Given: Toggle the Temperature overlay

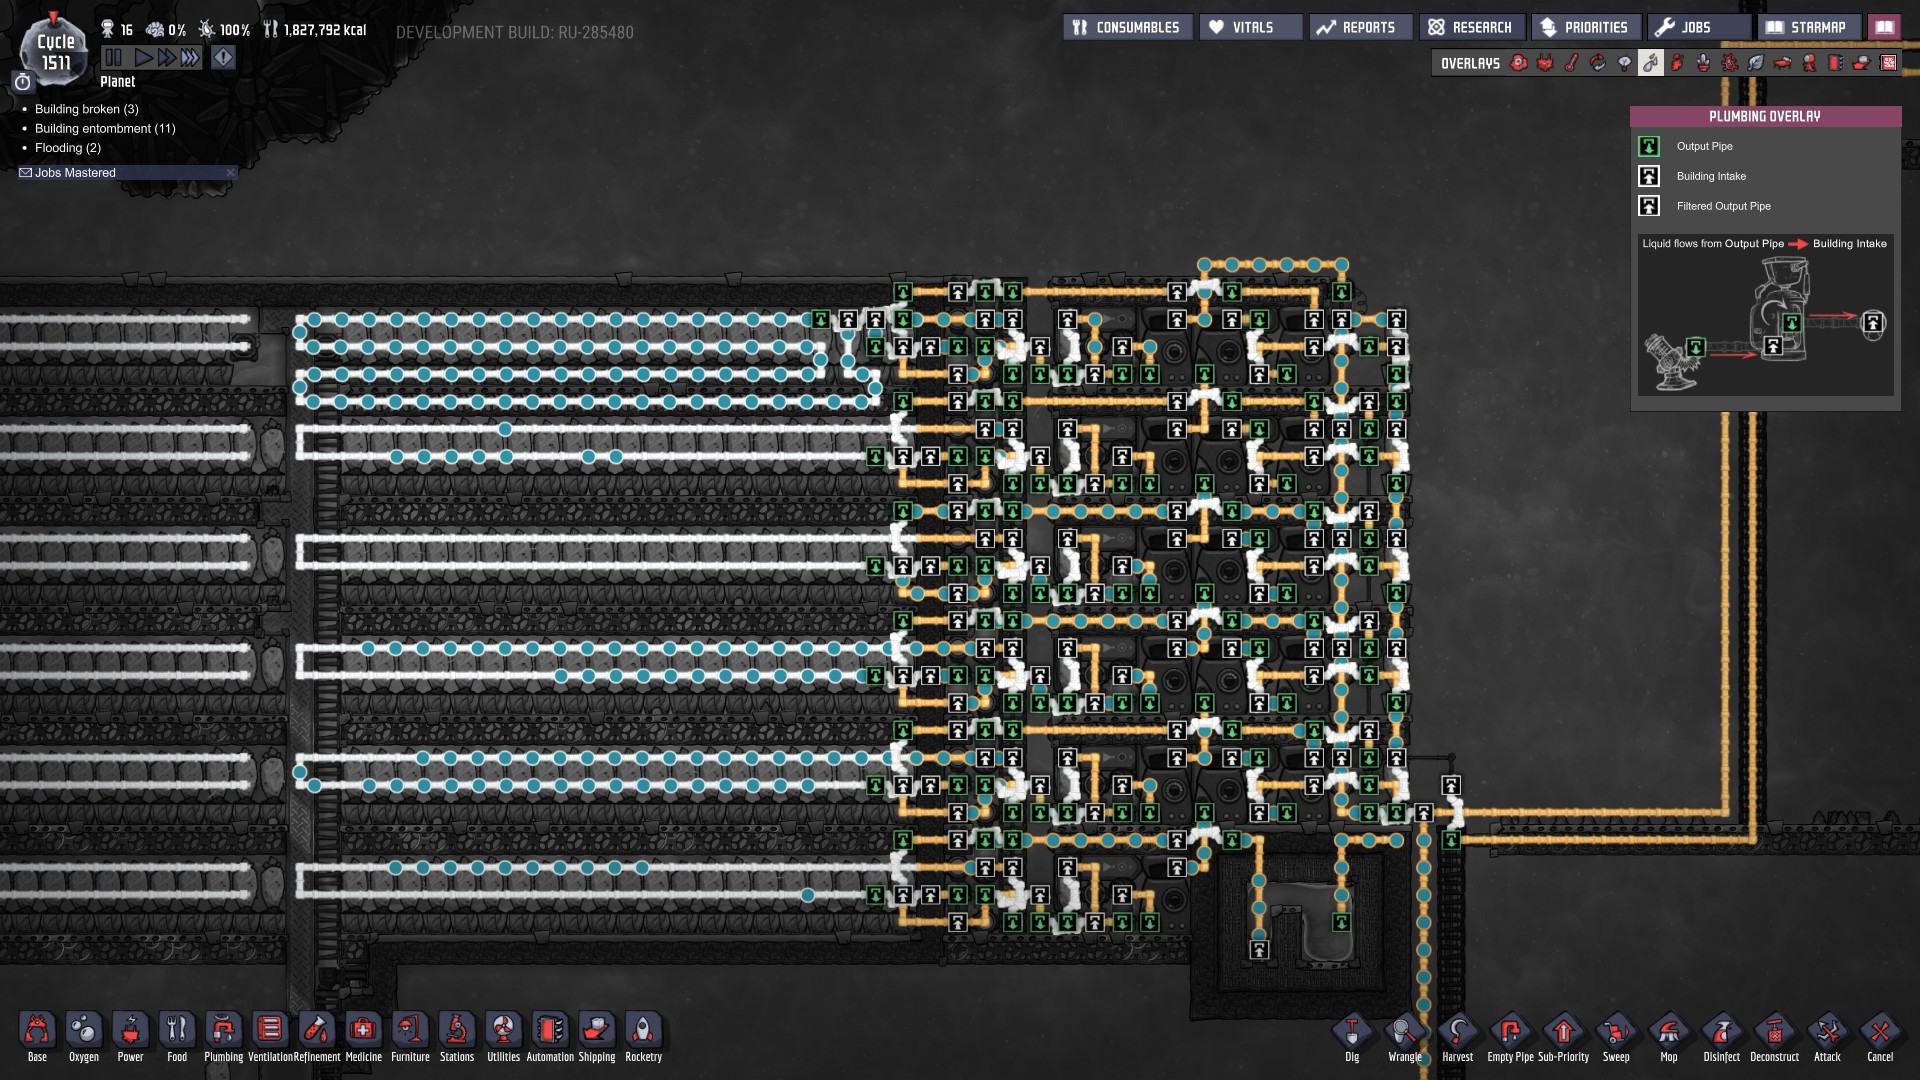Looking at the screenshot, I should click(1572, 63).
